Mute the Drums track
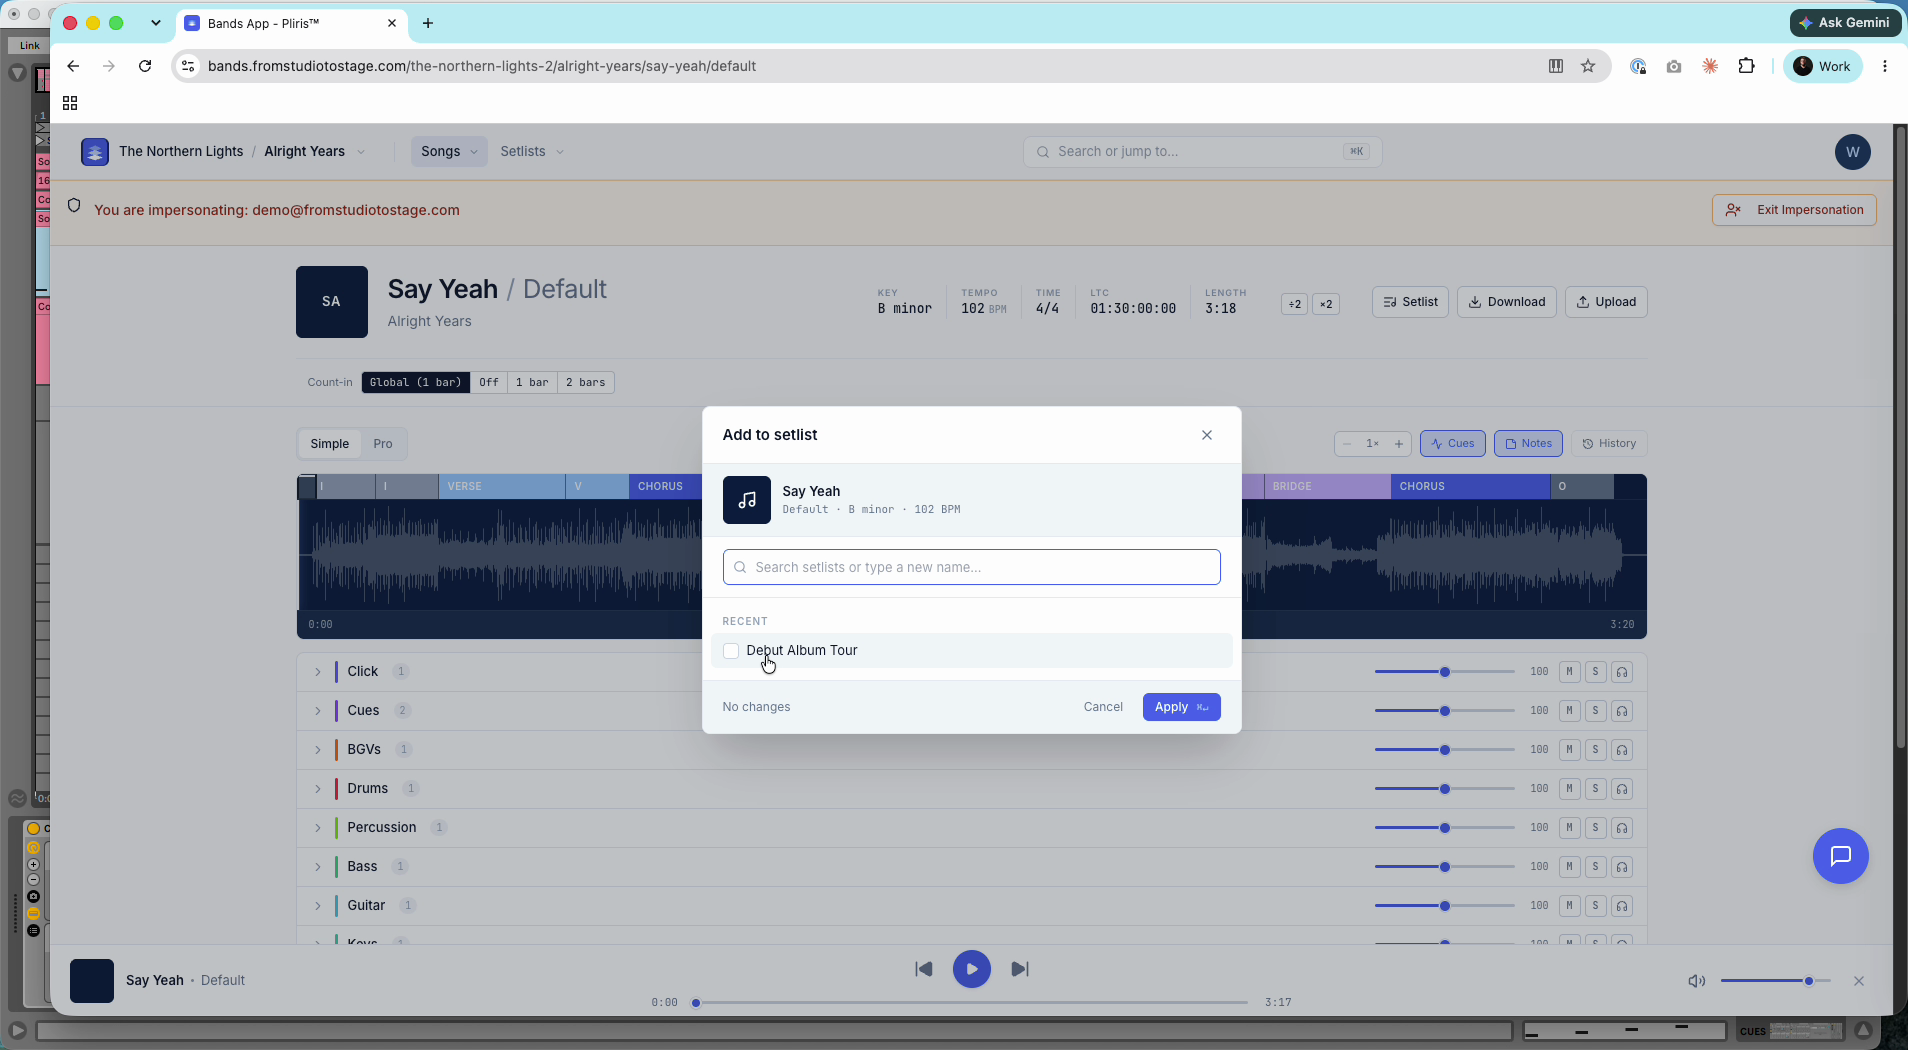 (x=1569, y=789)
